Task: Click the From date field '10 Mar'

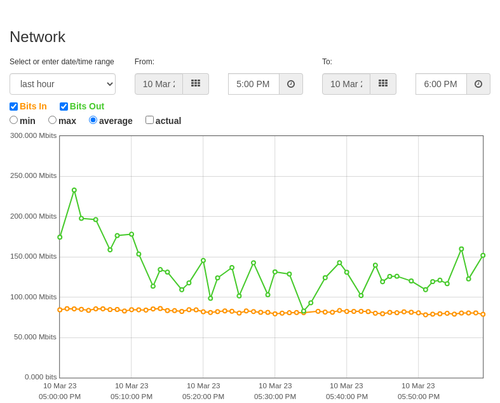Action: tap(159, 84)
